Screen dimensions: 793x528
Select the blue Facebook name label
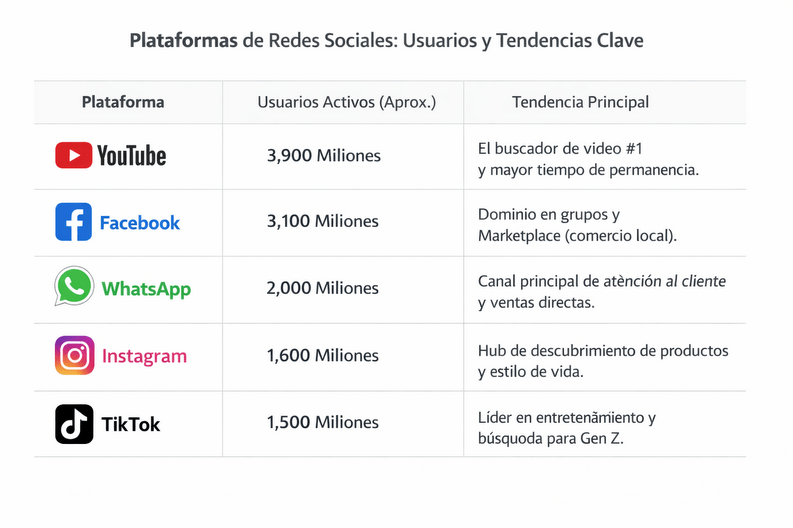click(x=139, y=223)
